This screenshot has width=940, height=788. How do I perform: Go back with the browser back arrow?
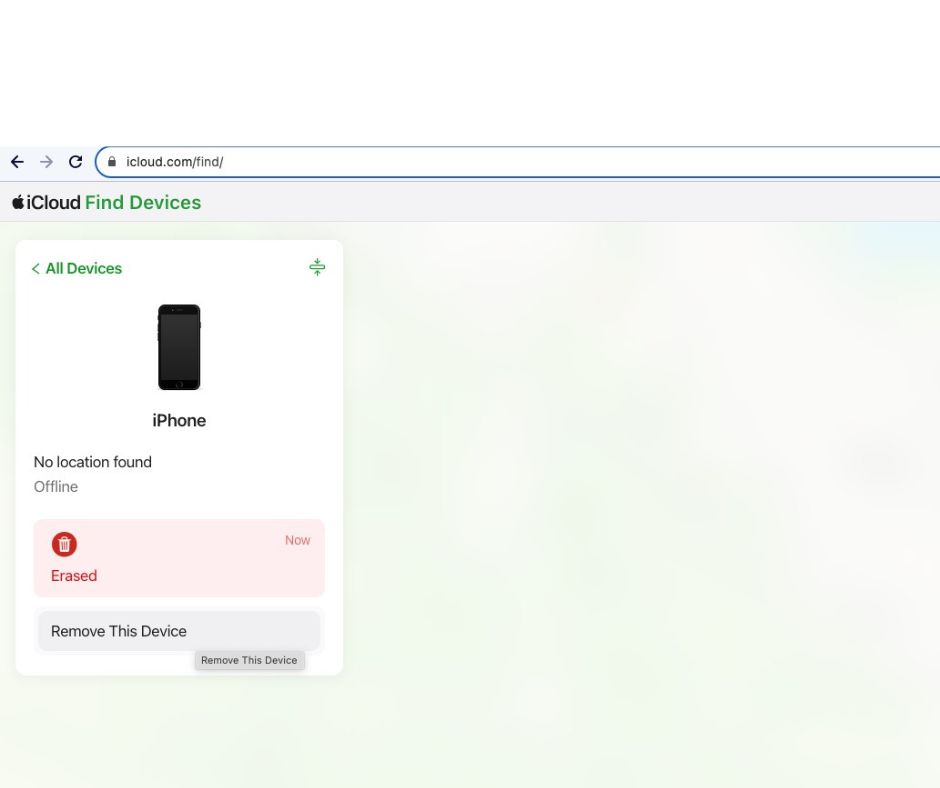point(17,162)
